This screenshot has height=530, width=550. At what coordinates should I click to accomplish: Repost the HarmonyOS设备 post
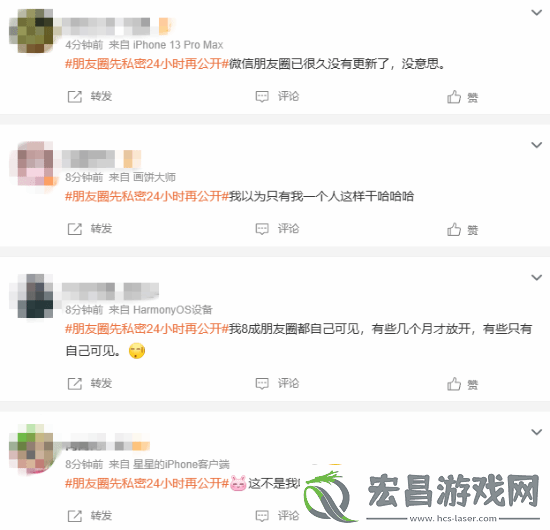[89, 383]
